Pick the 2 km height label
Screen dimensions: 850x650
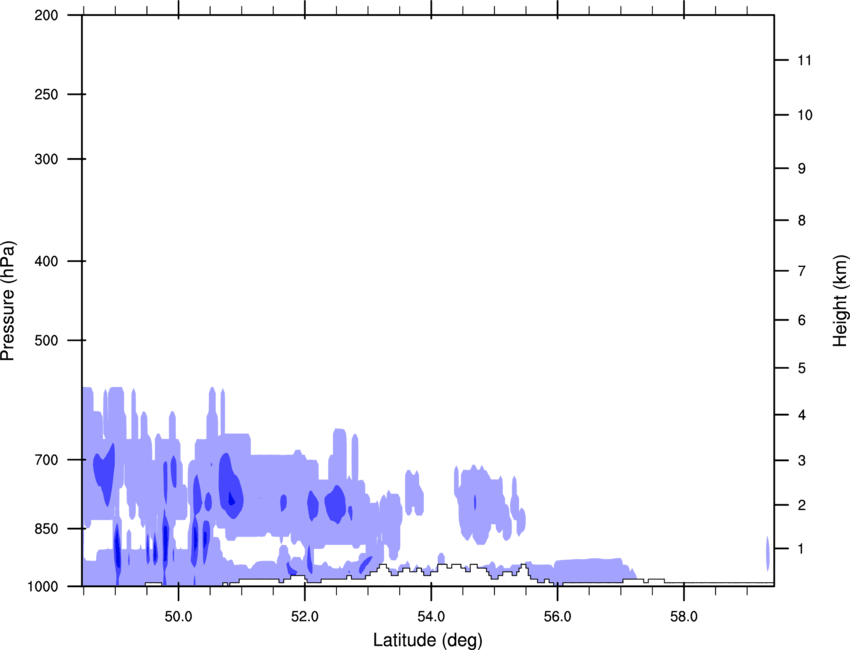point(802,505)
